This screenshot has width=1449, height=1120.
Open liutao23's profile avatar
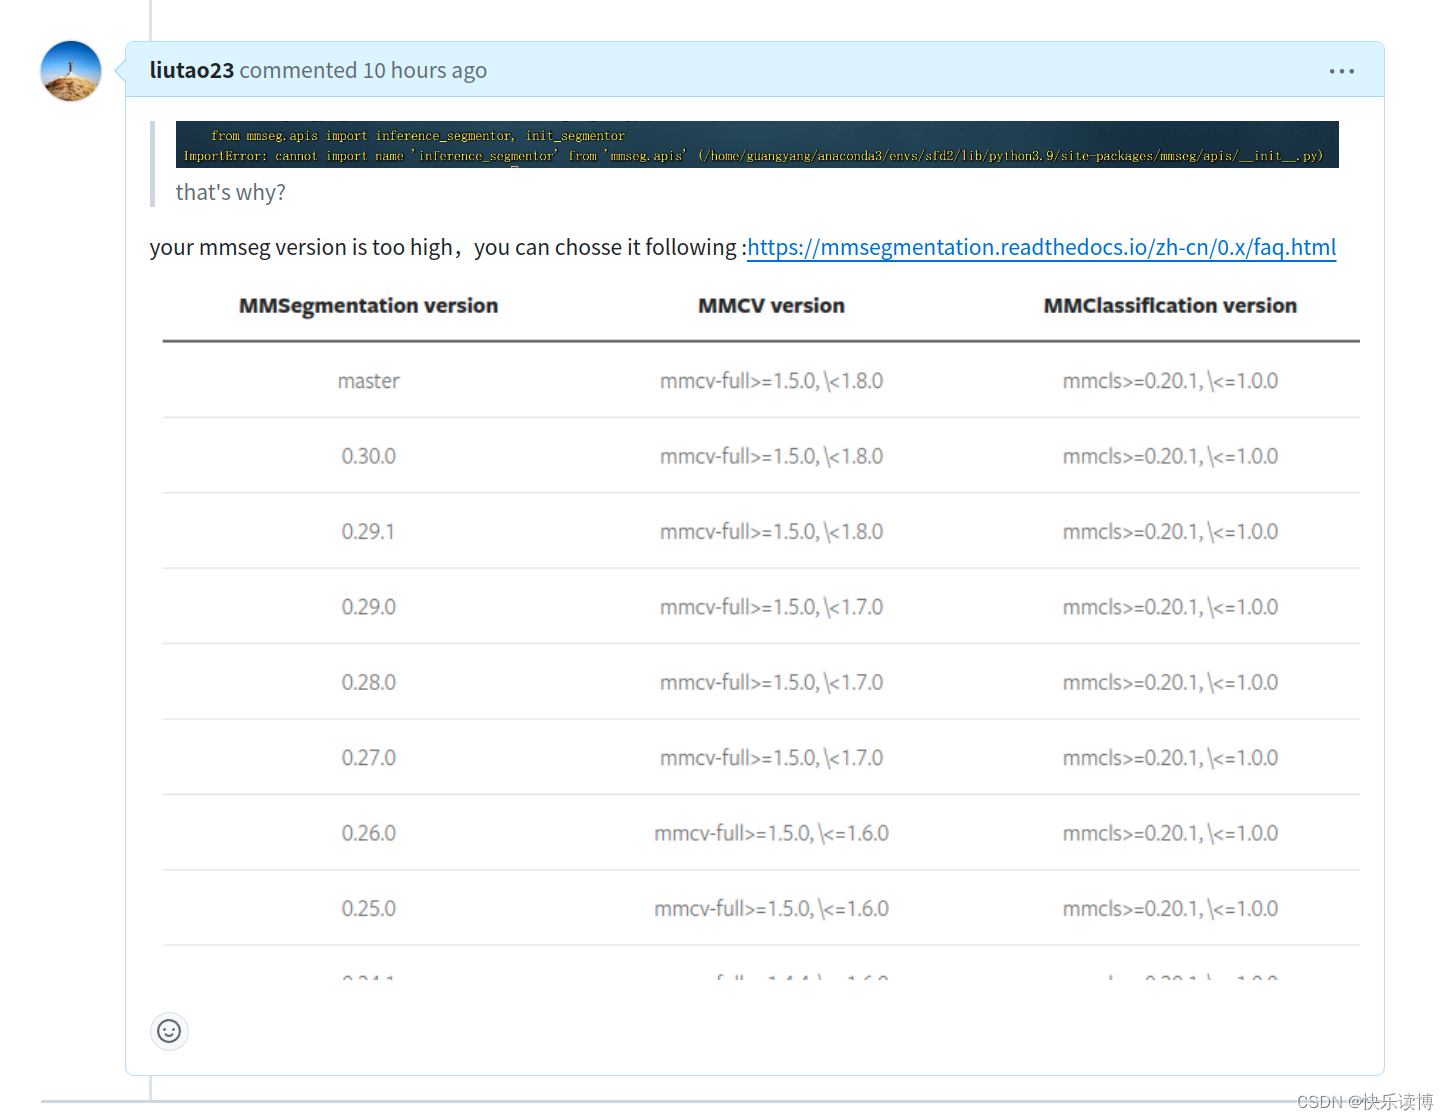tap(71, 71)
